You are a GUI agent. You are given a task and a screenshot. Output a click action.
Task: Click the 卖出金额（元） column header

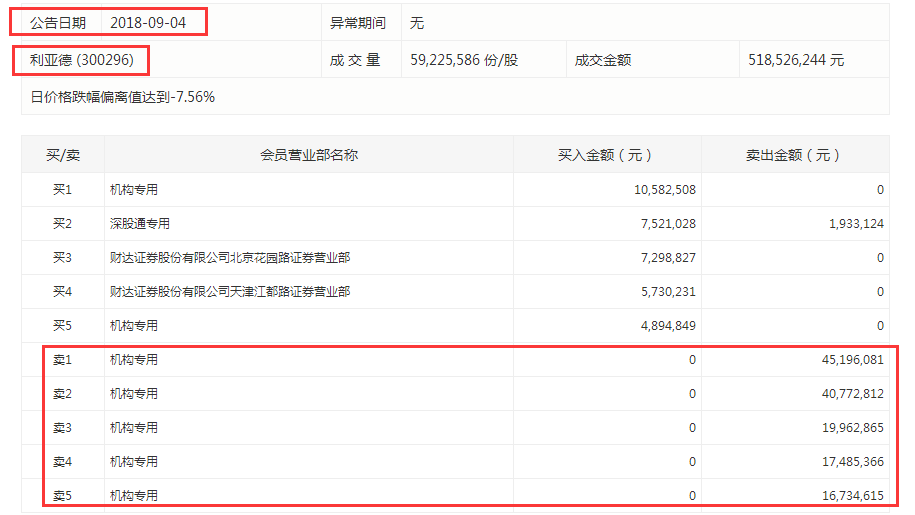point(792,155)
